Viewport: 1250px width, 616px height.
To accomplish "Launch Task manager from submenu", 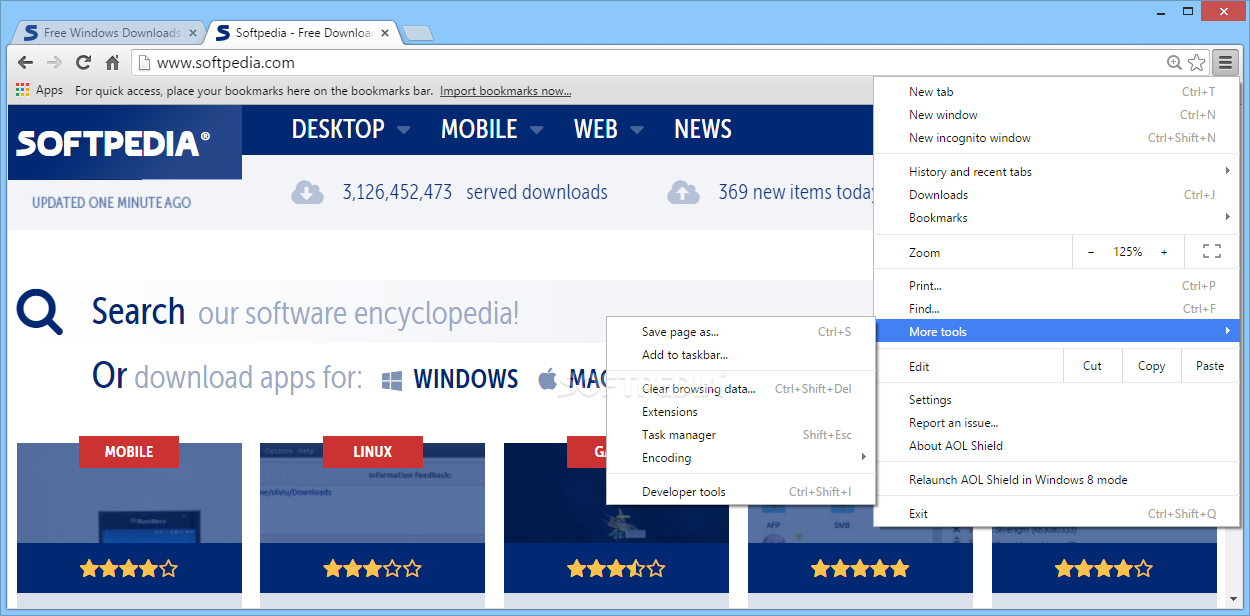I will 740,435.
